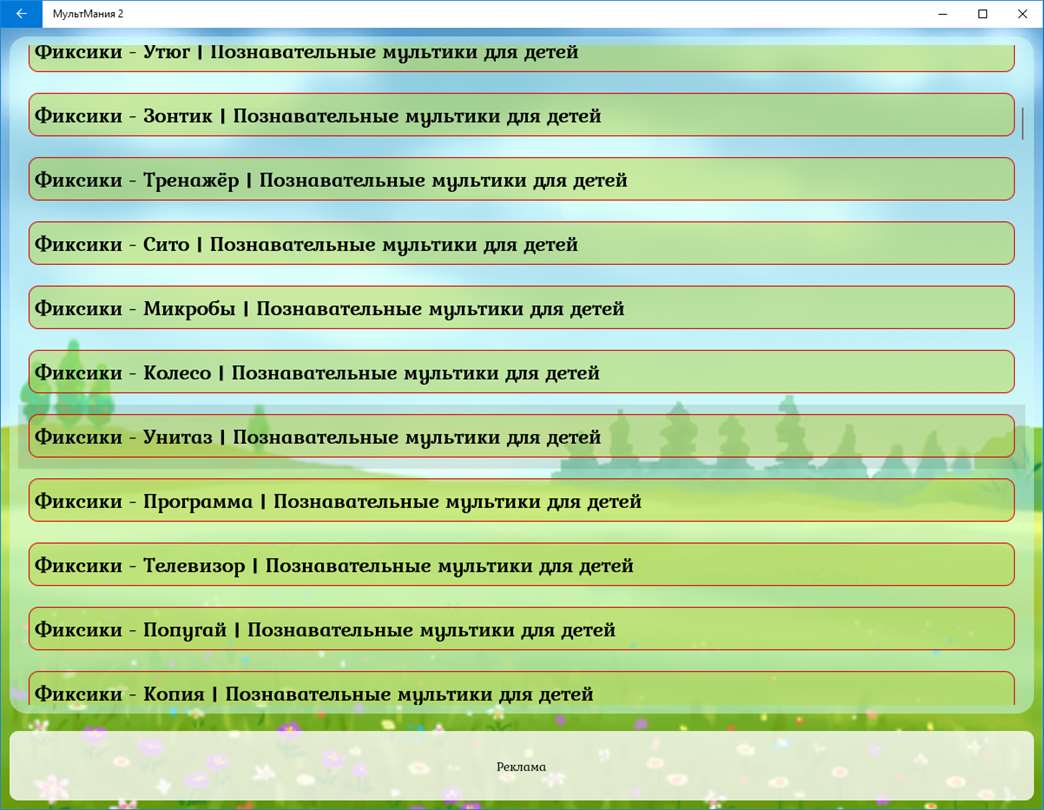
Task: Click the Реклама advertisement banner
Action: [x=521, y=766]
